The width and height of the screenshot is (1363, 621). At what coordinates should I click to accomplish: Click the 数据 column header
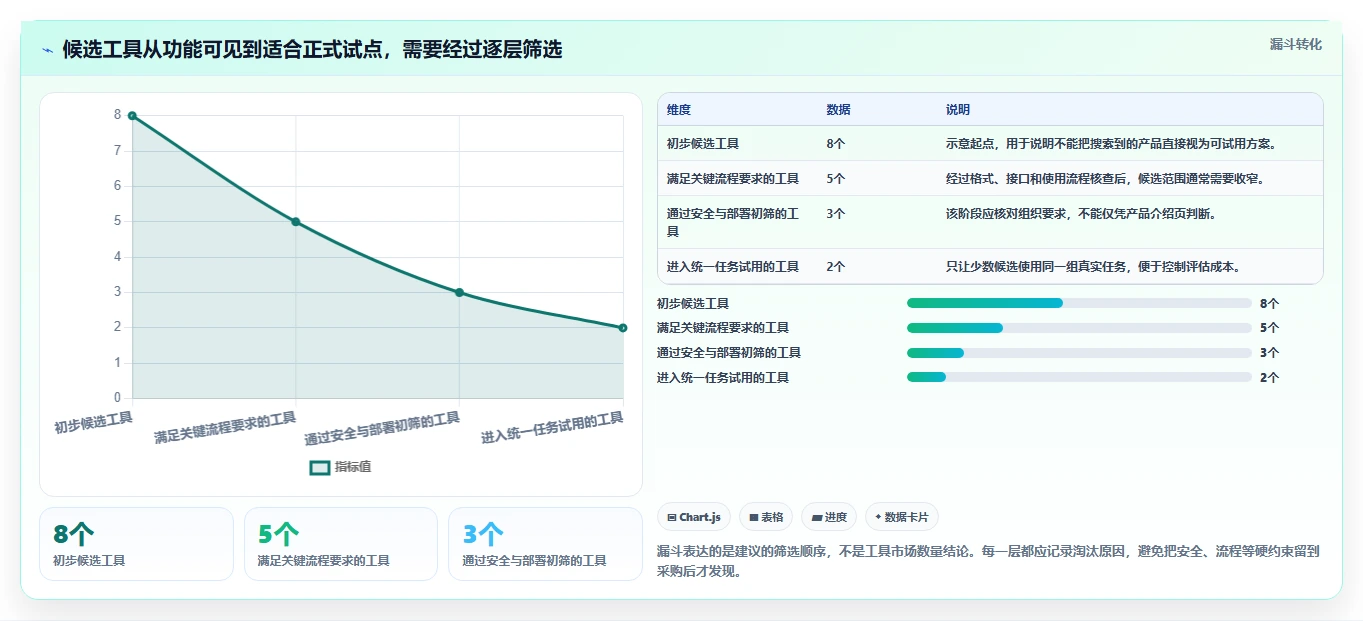[839, 110]
